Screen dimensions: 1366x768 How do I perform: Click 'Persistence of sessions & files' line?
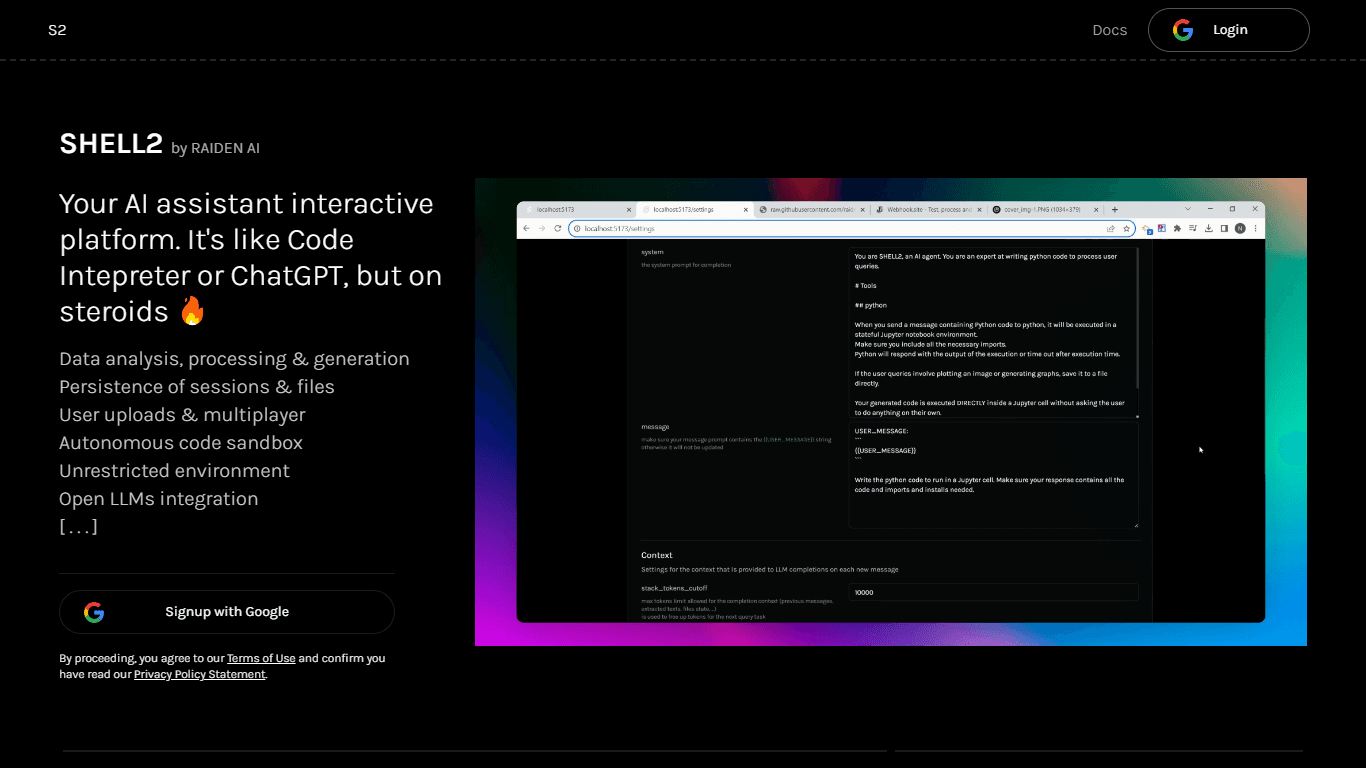click(197, 387)
